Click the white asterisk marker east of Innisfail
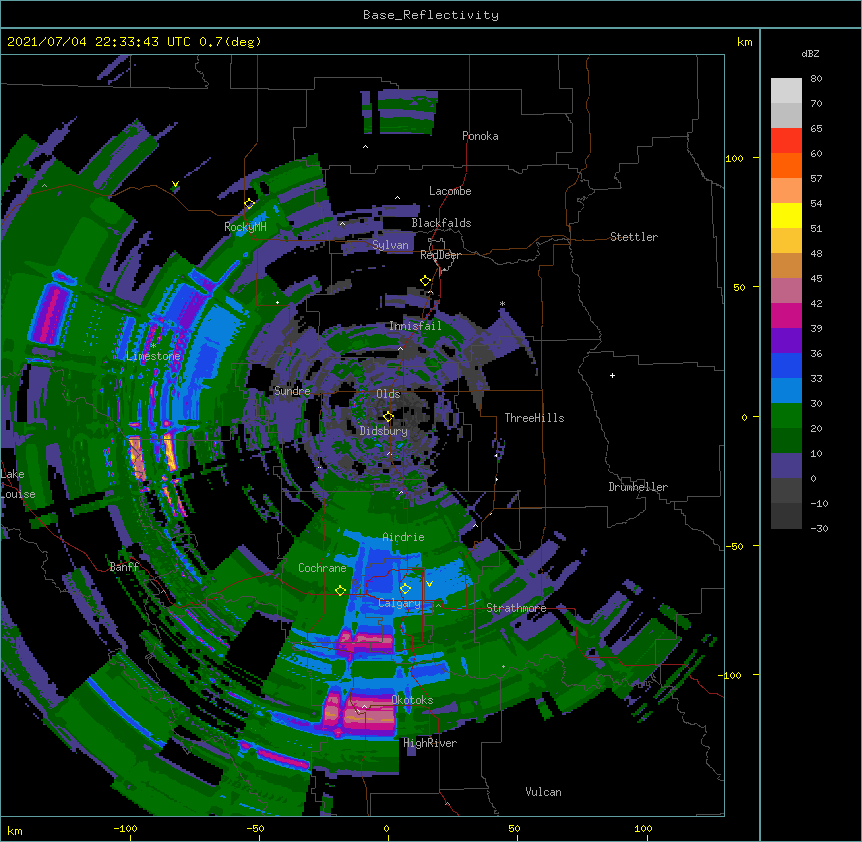 [x=502, y=304]
